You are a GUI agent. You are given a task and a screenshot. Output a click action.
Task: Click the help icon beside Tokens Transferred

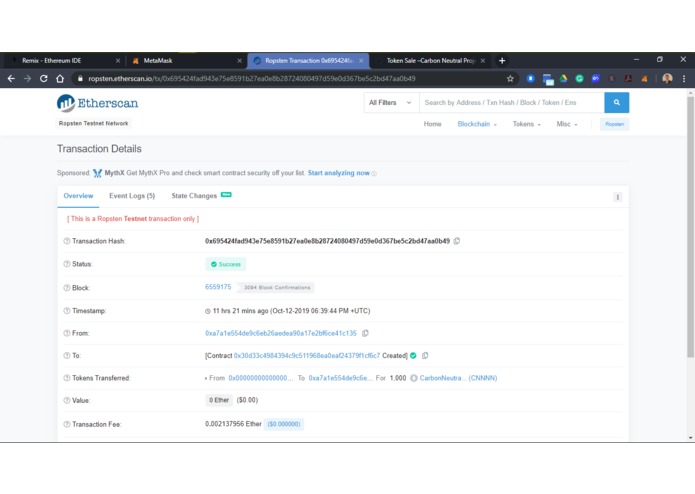click(x=66, y=378)
